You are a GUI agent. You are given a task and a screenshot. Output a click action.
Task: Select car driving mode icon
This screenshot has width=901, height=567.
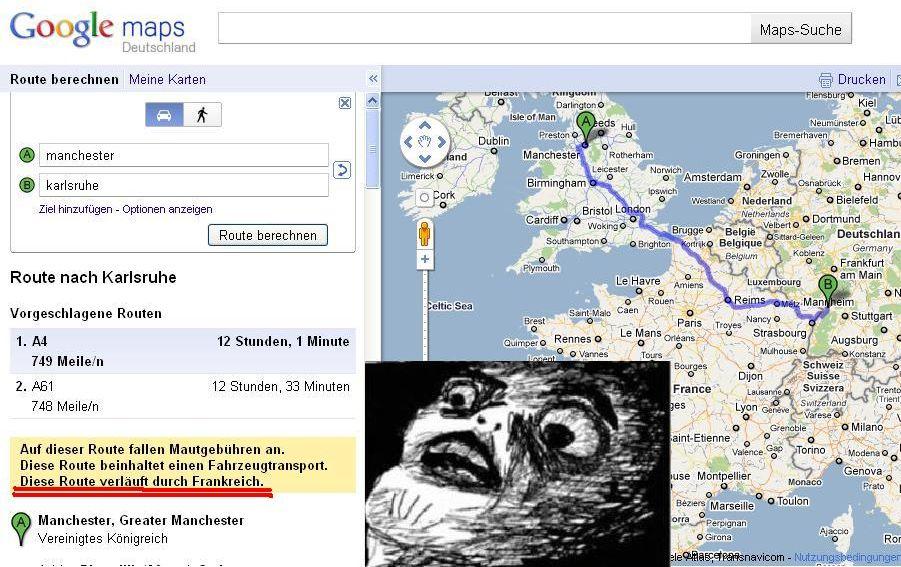point(164,115)
